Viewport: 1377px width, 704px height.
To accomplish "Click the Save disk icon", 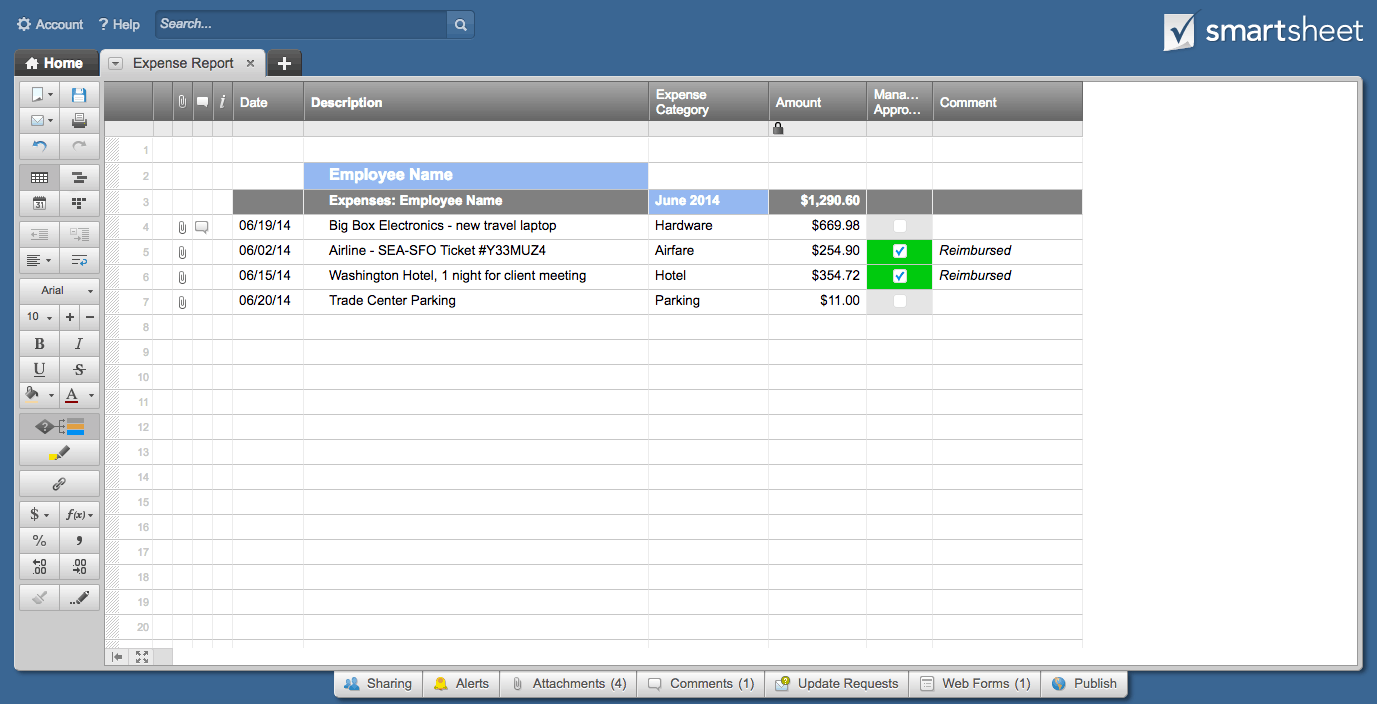I will (79, 95).
